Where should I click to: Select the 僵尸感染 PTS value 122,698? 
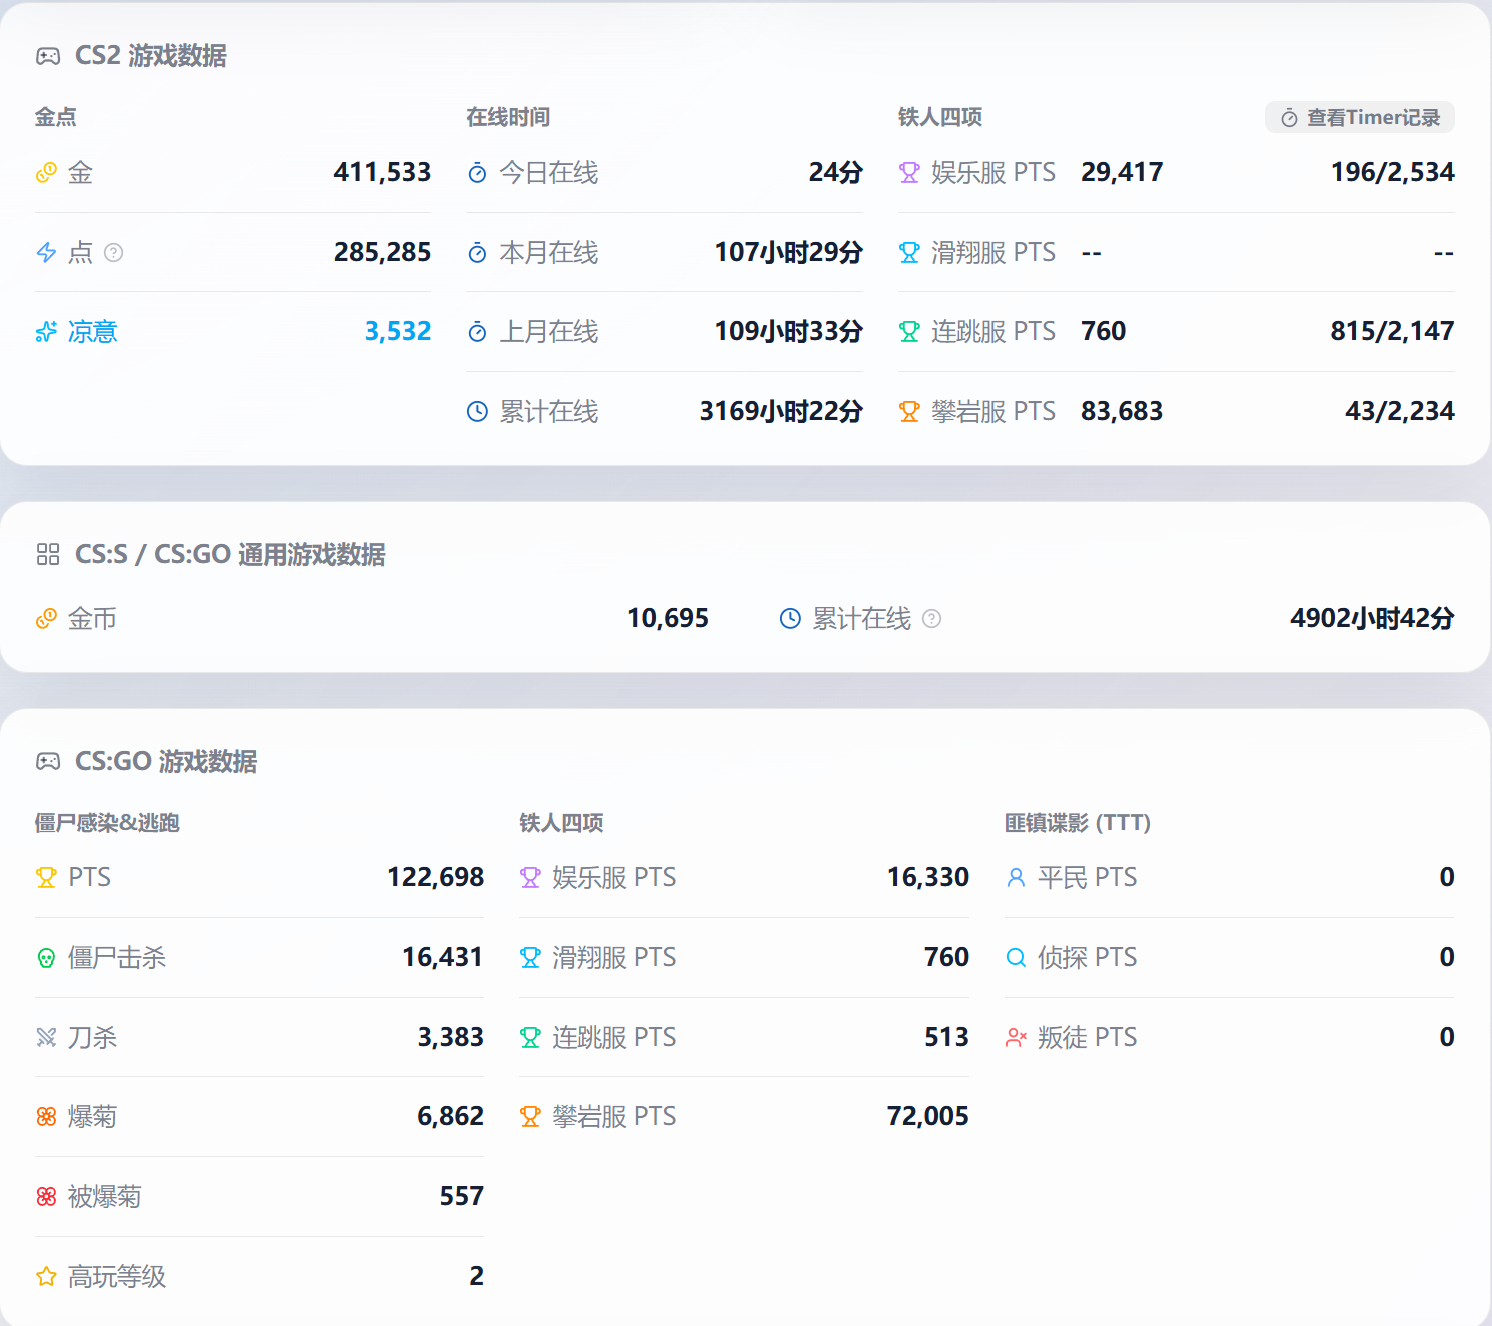[x=435, y=877]
